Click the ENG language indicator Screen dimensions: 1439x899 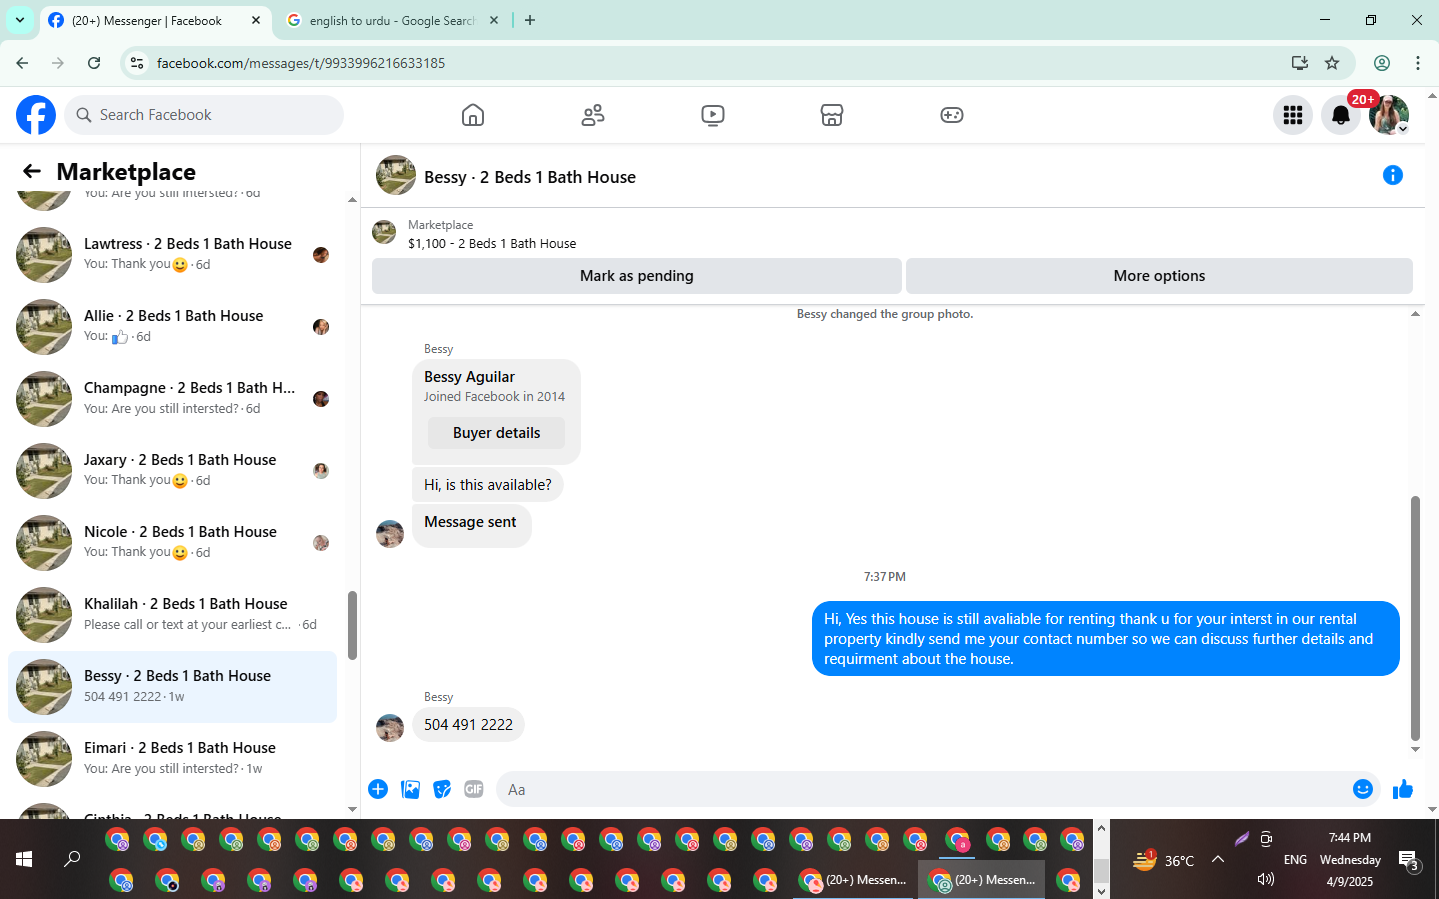coord(1295,859)
